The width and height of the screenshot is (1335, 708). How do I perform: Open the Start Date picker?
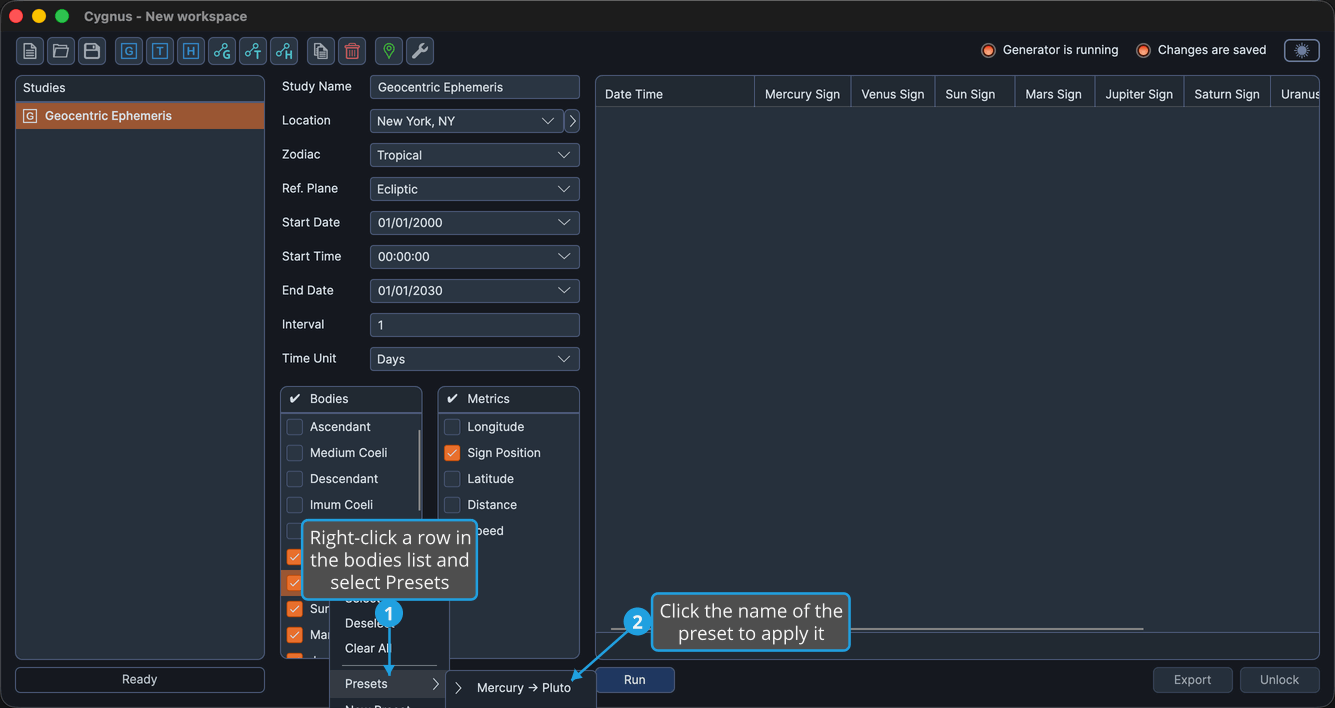(x=475, y=223)
